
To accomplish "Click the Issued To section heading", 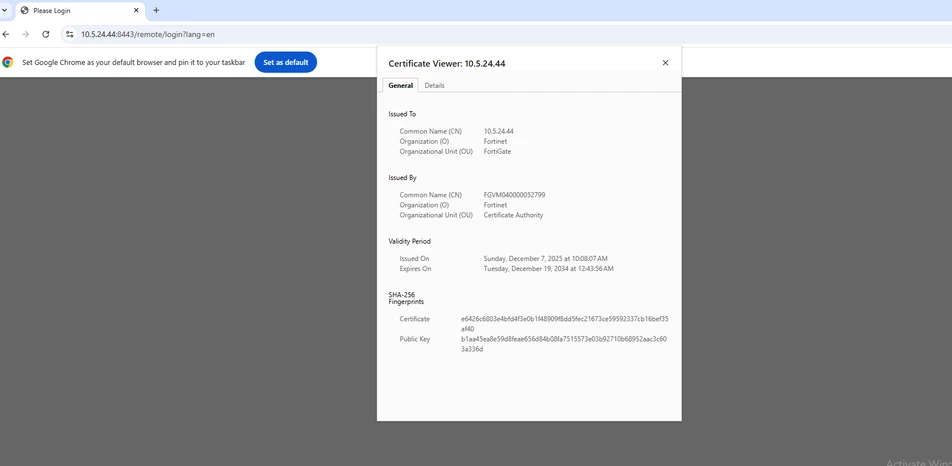I will pyautogui.click(x=402, y=114).
